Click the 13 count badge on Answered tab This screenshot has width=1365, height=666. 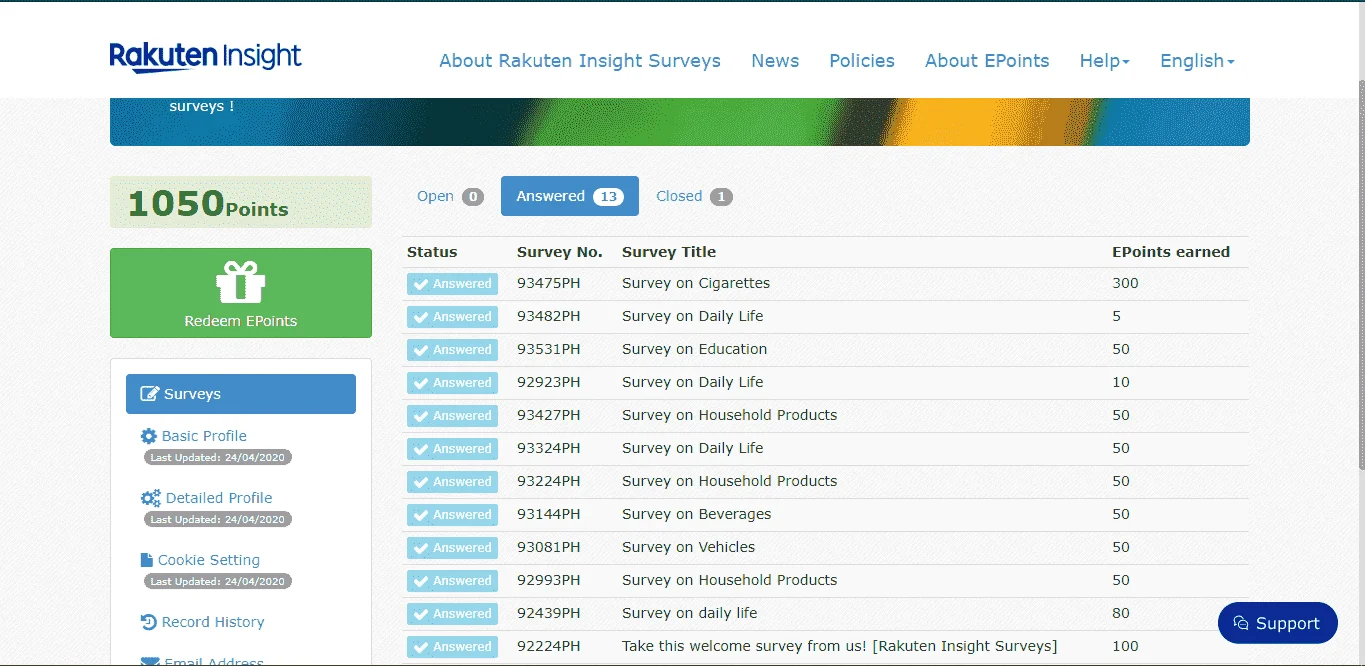pyautogui.click(x=608, y=197)
